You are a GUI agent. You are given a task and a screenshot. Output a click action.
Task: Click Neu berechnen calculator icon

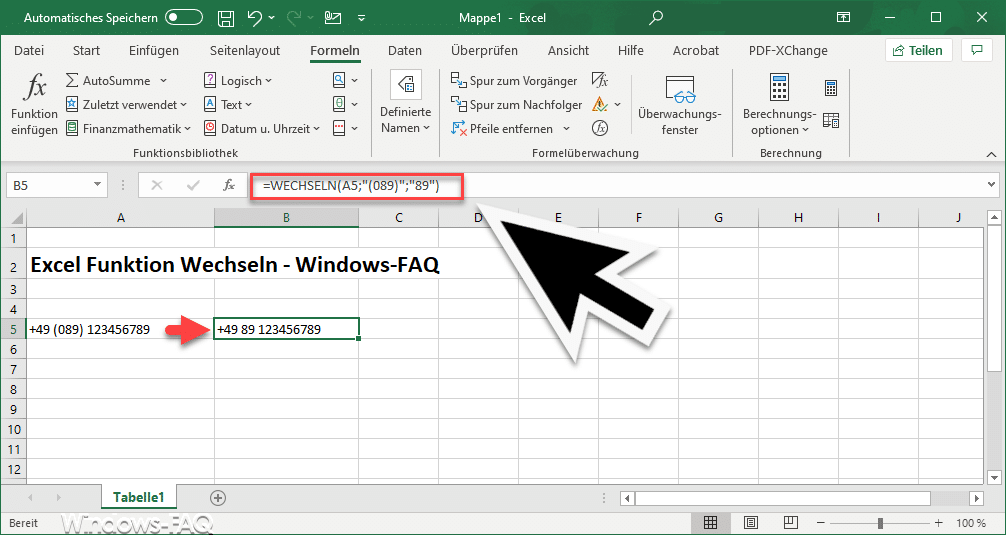click(831, 88)
